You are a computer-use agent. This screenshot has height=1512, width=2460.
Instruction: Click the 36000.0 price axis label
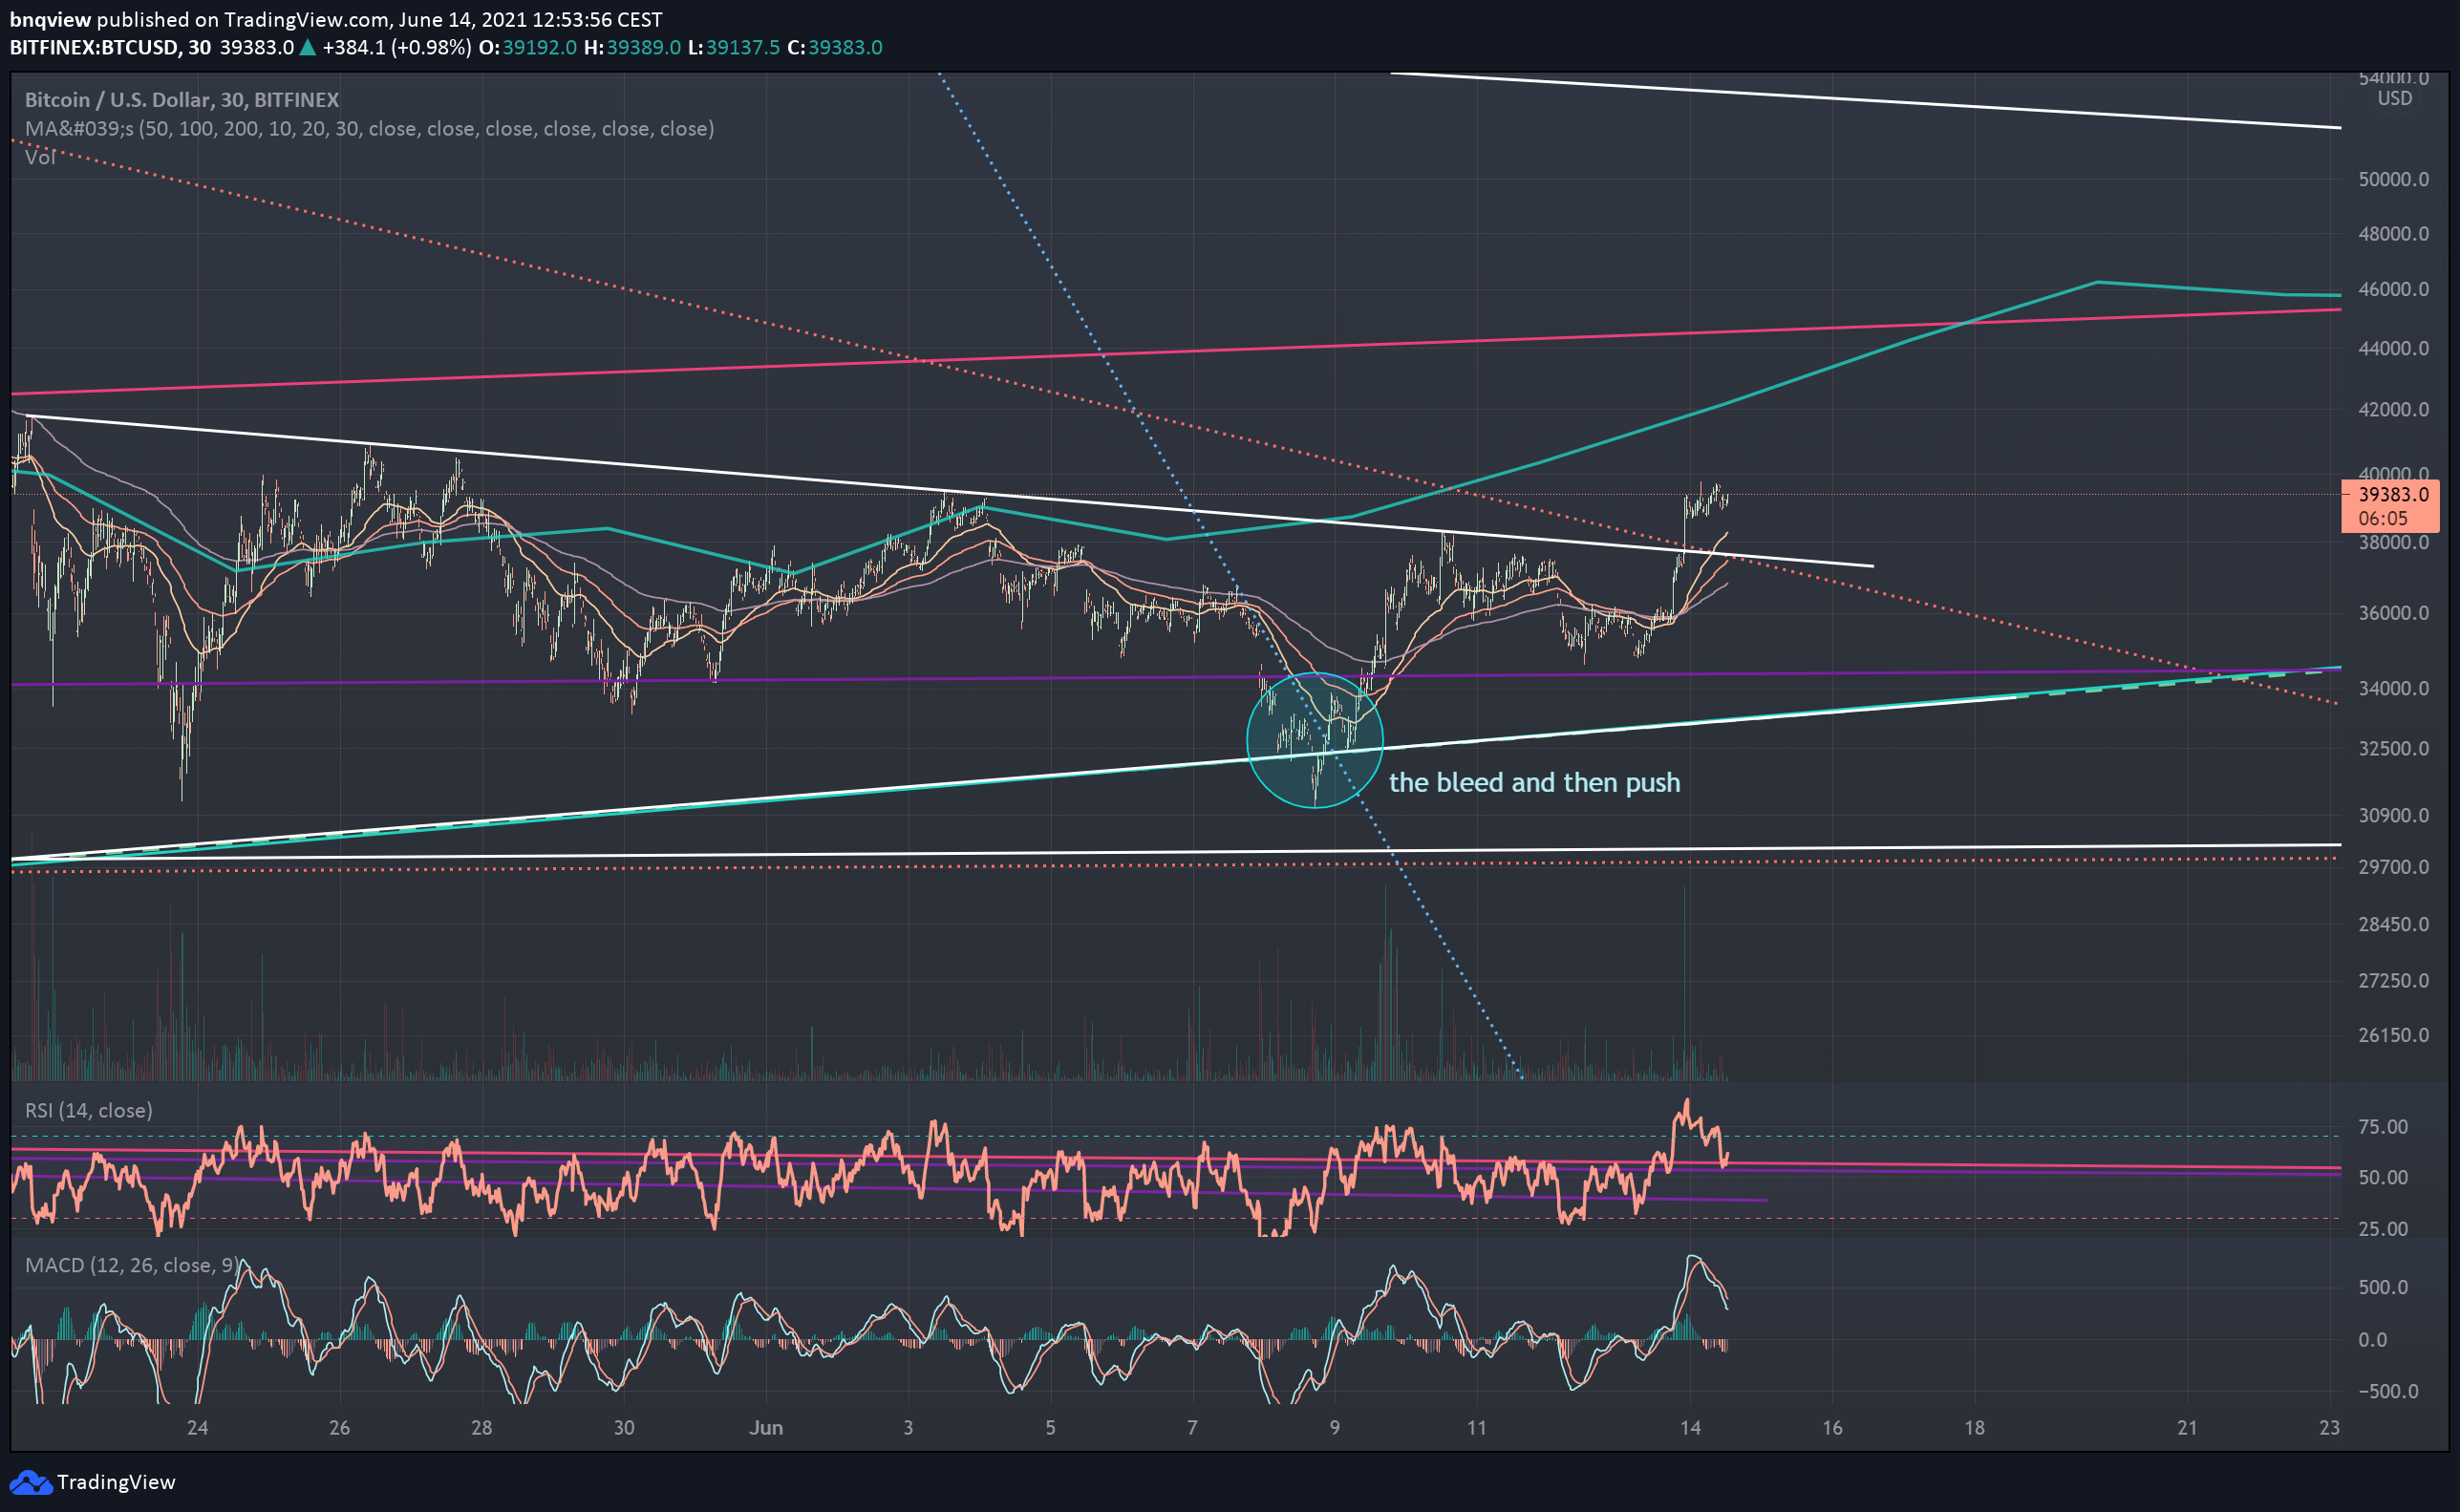2393,613
